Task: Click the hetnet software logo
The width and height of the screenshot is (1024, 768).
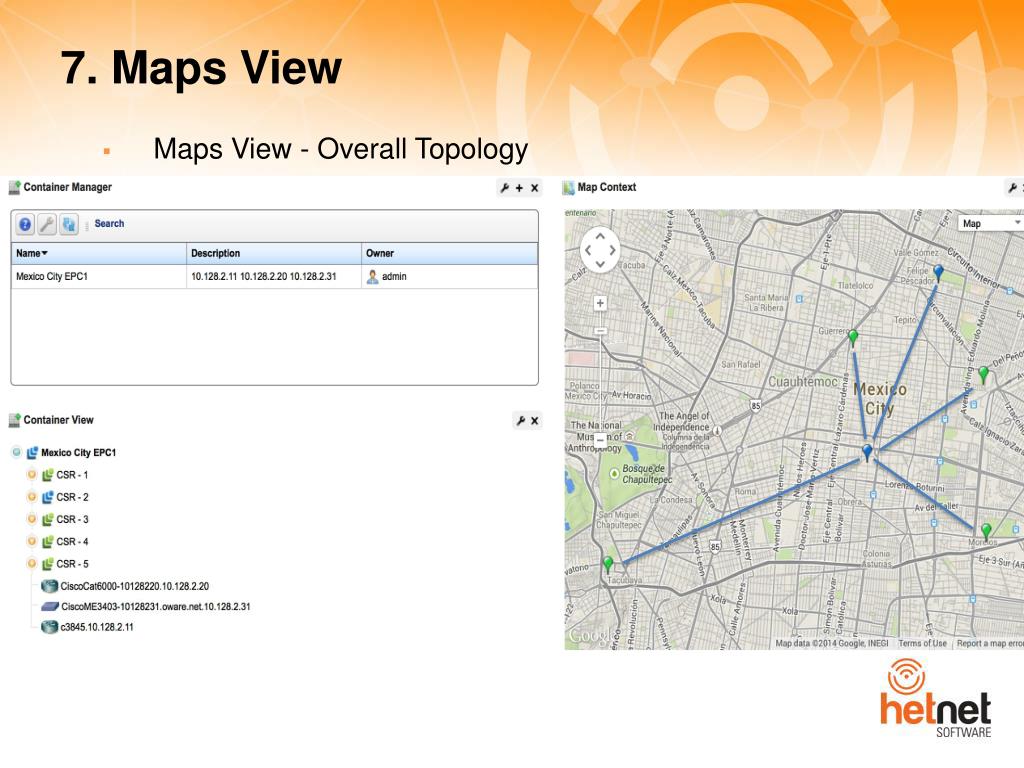Action: 935,699
